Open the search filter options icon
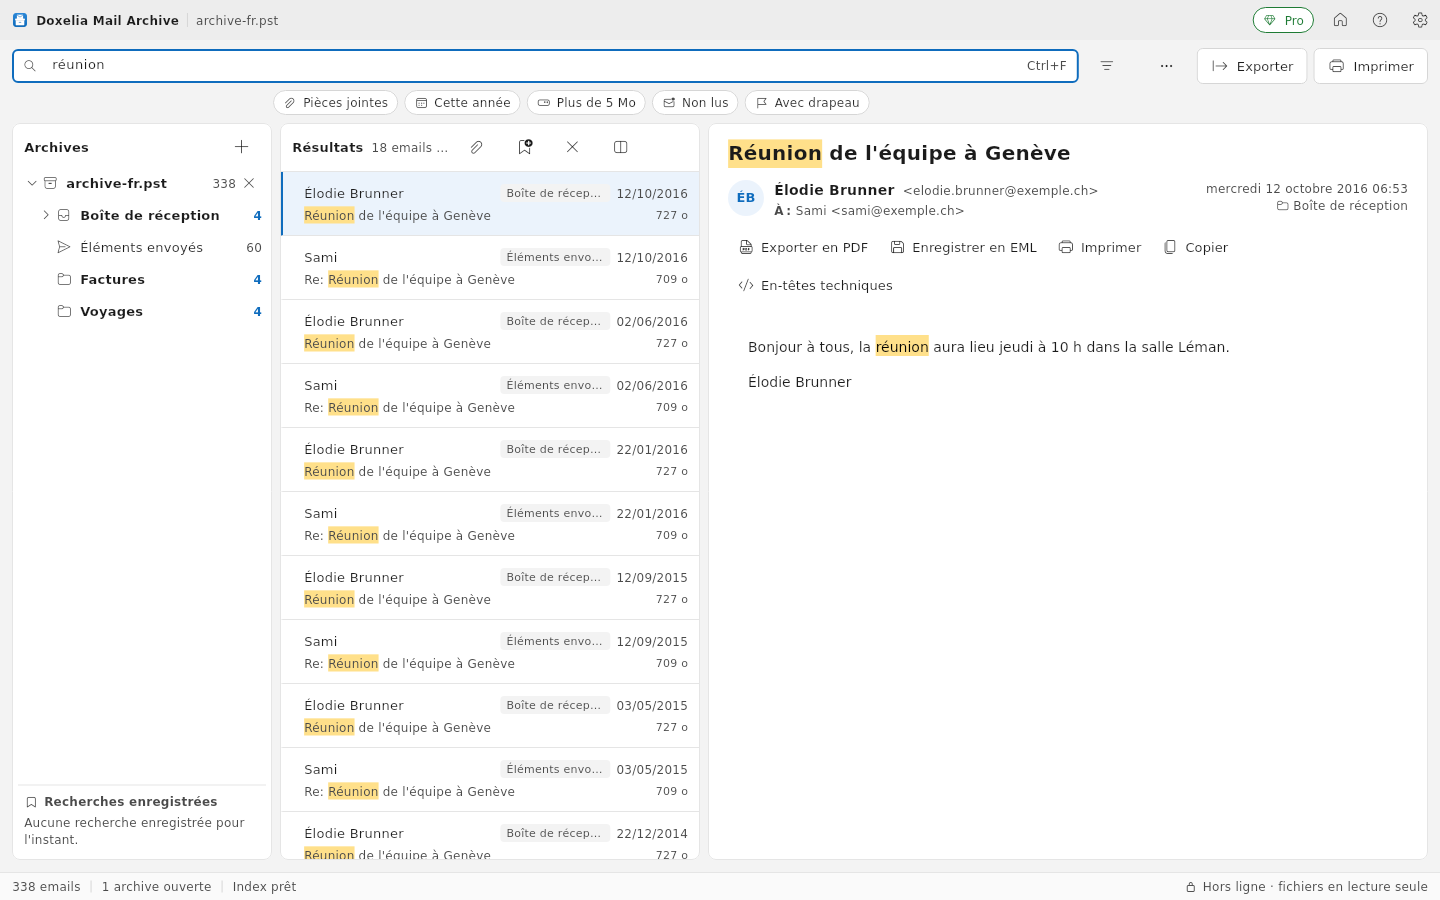 click(x=1107, y=66)
